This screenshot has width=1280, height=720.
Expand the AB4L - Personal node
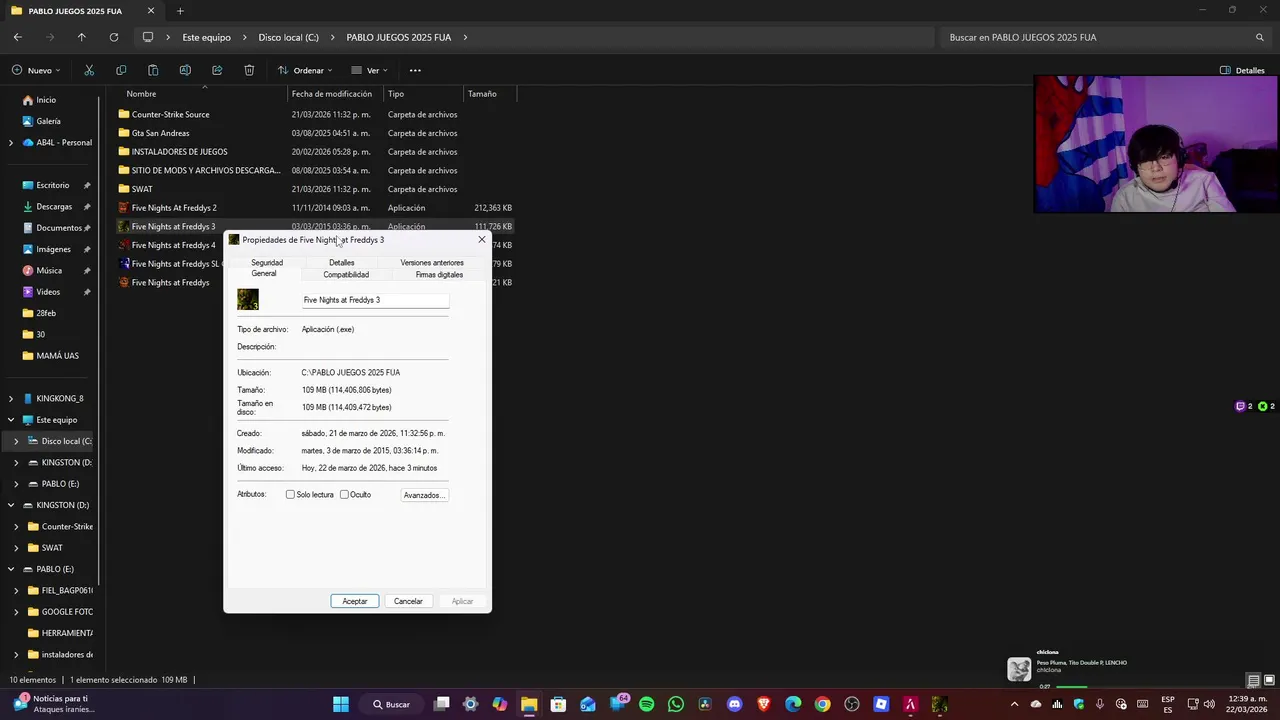[11, 143]
